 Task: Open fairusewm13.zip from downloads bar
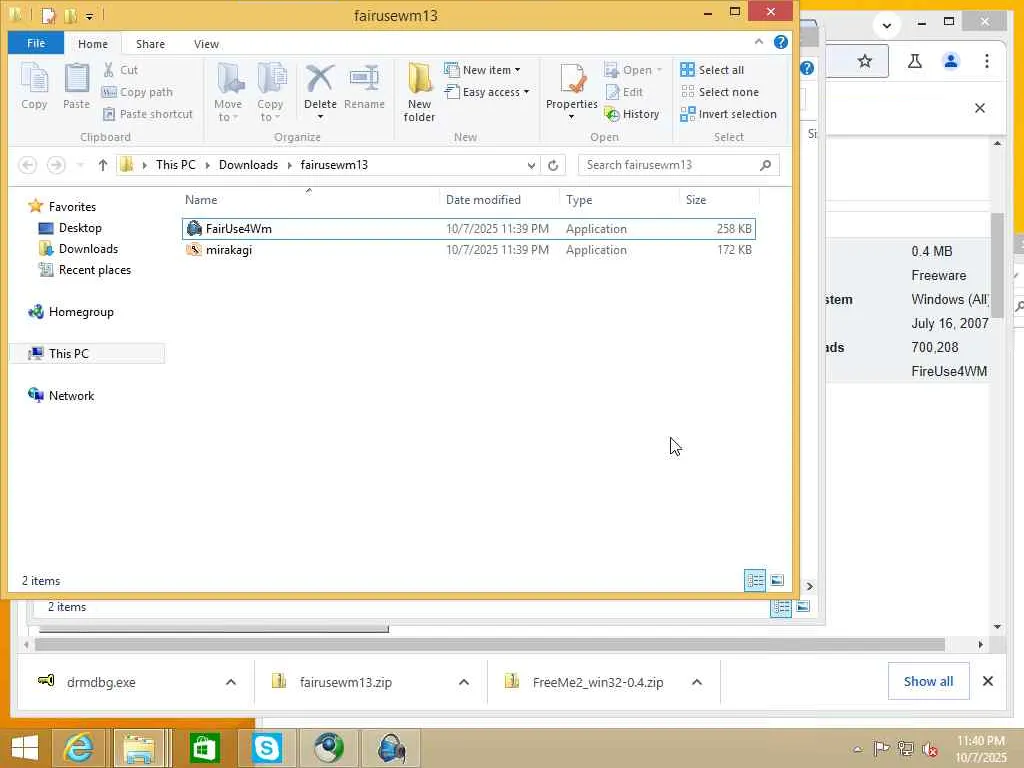(x=345, y=682)
